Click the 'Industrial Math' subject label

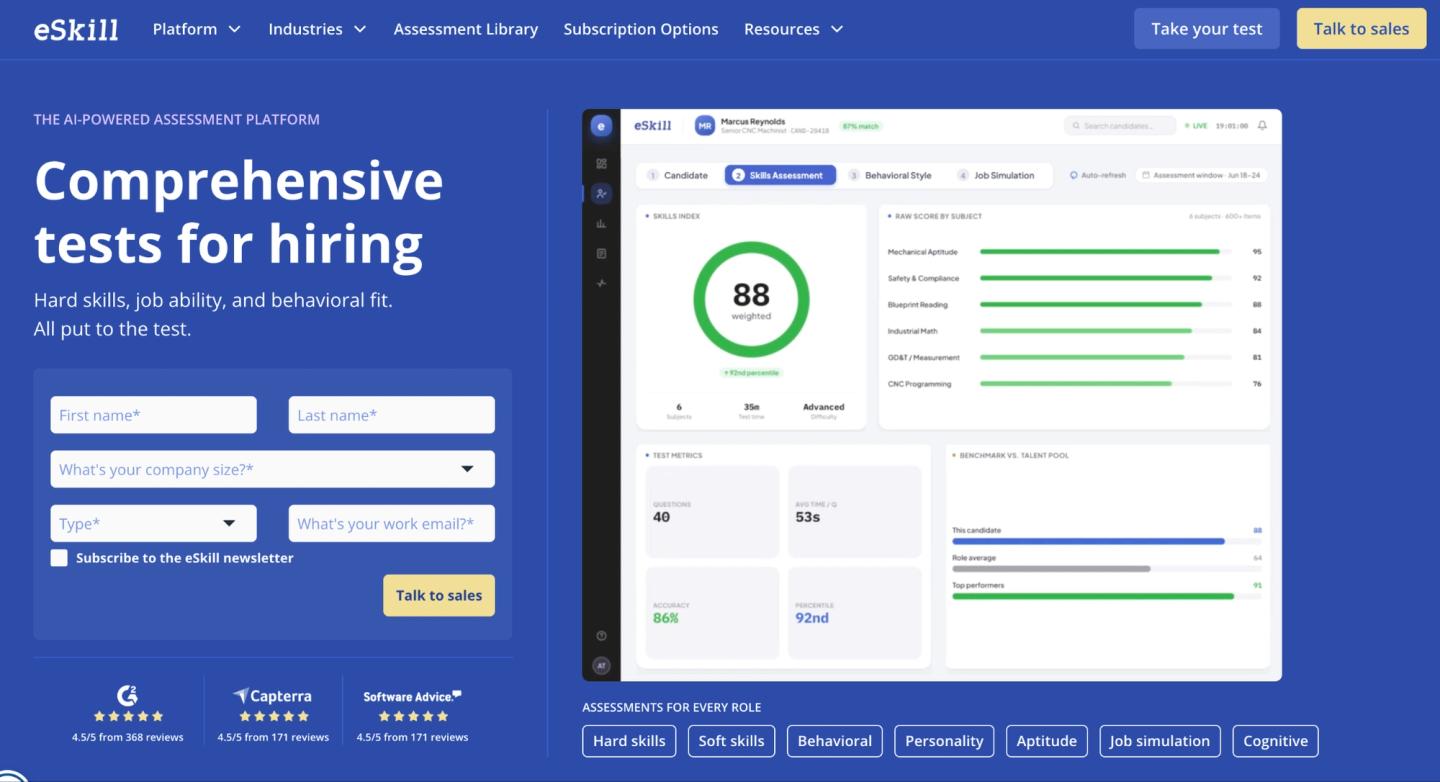click(x=913, y=331)
